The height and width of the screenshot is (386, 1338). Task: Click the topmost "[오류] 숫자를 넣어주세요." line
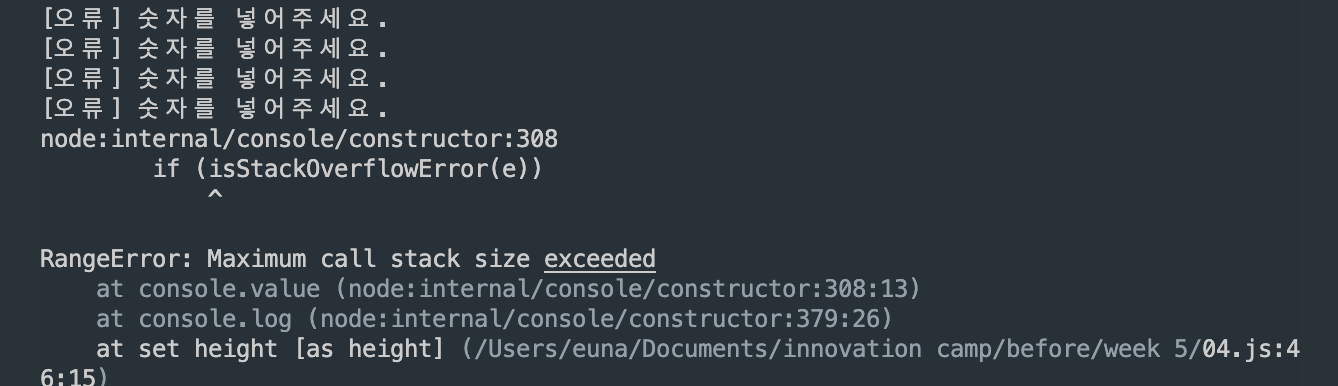click(214, 18)
